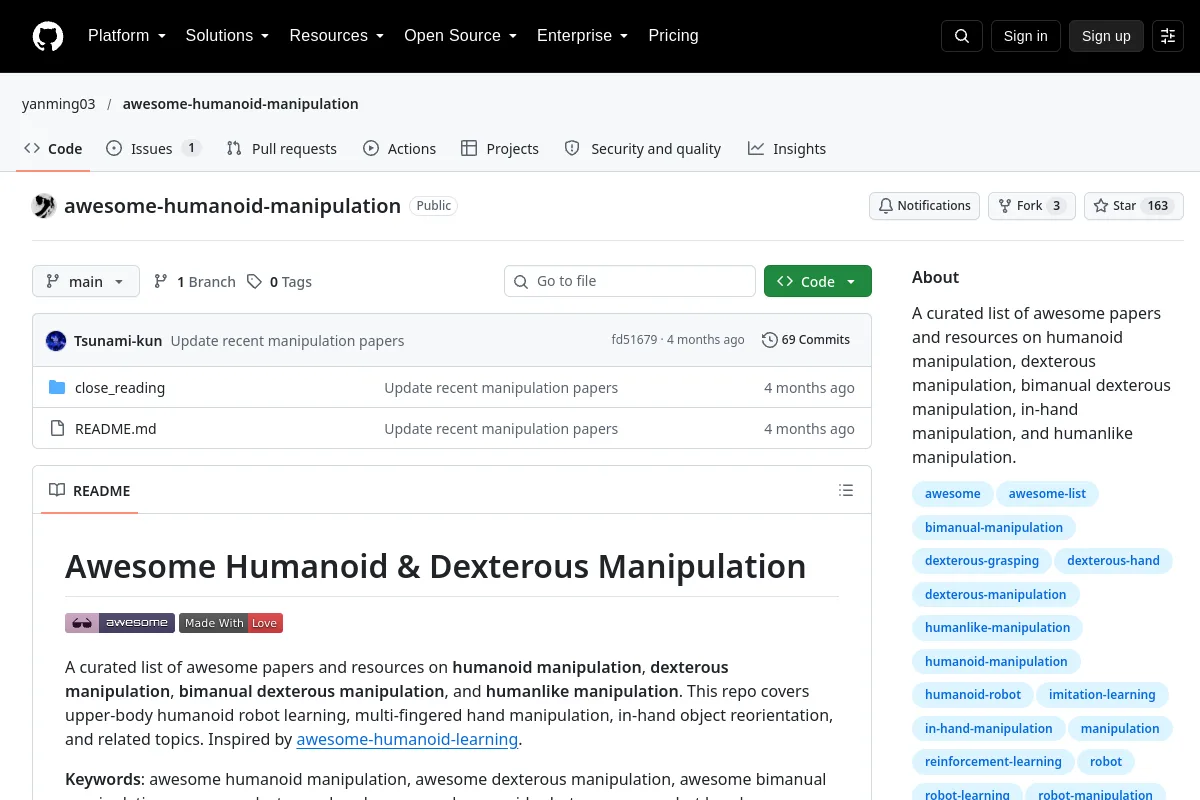Click the humanoid-manipulation topic tag

[996, 662]
